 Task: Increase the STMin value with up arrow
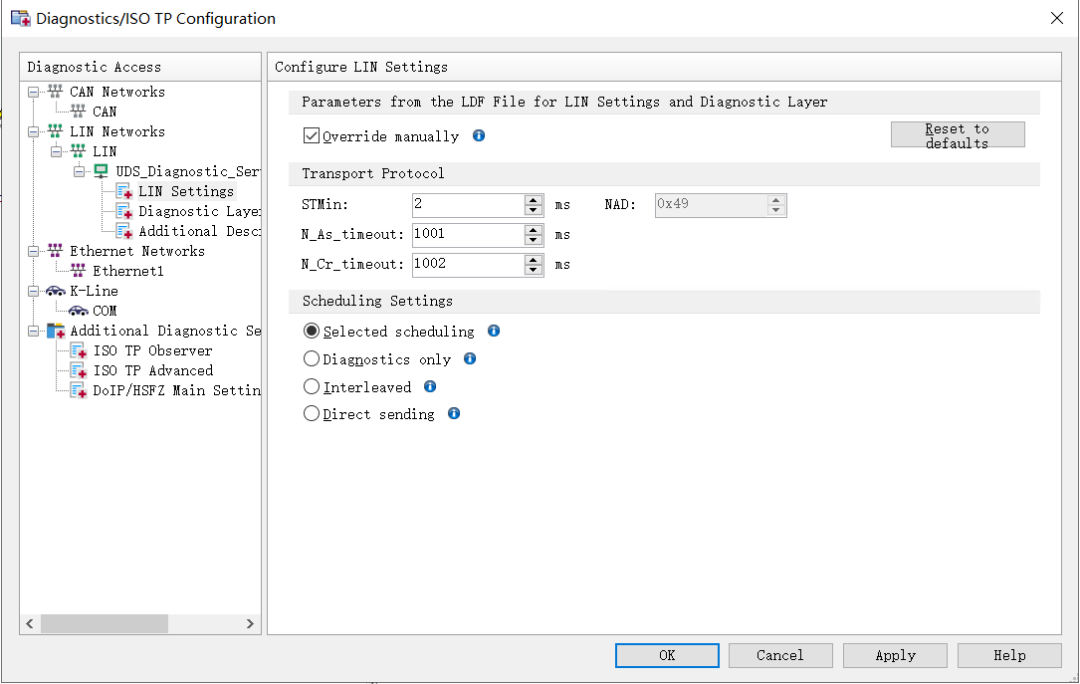click(534, 199)
